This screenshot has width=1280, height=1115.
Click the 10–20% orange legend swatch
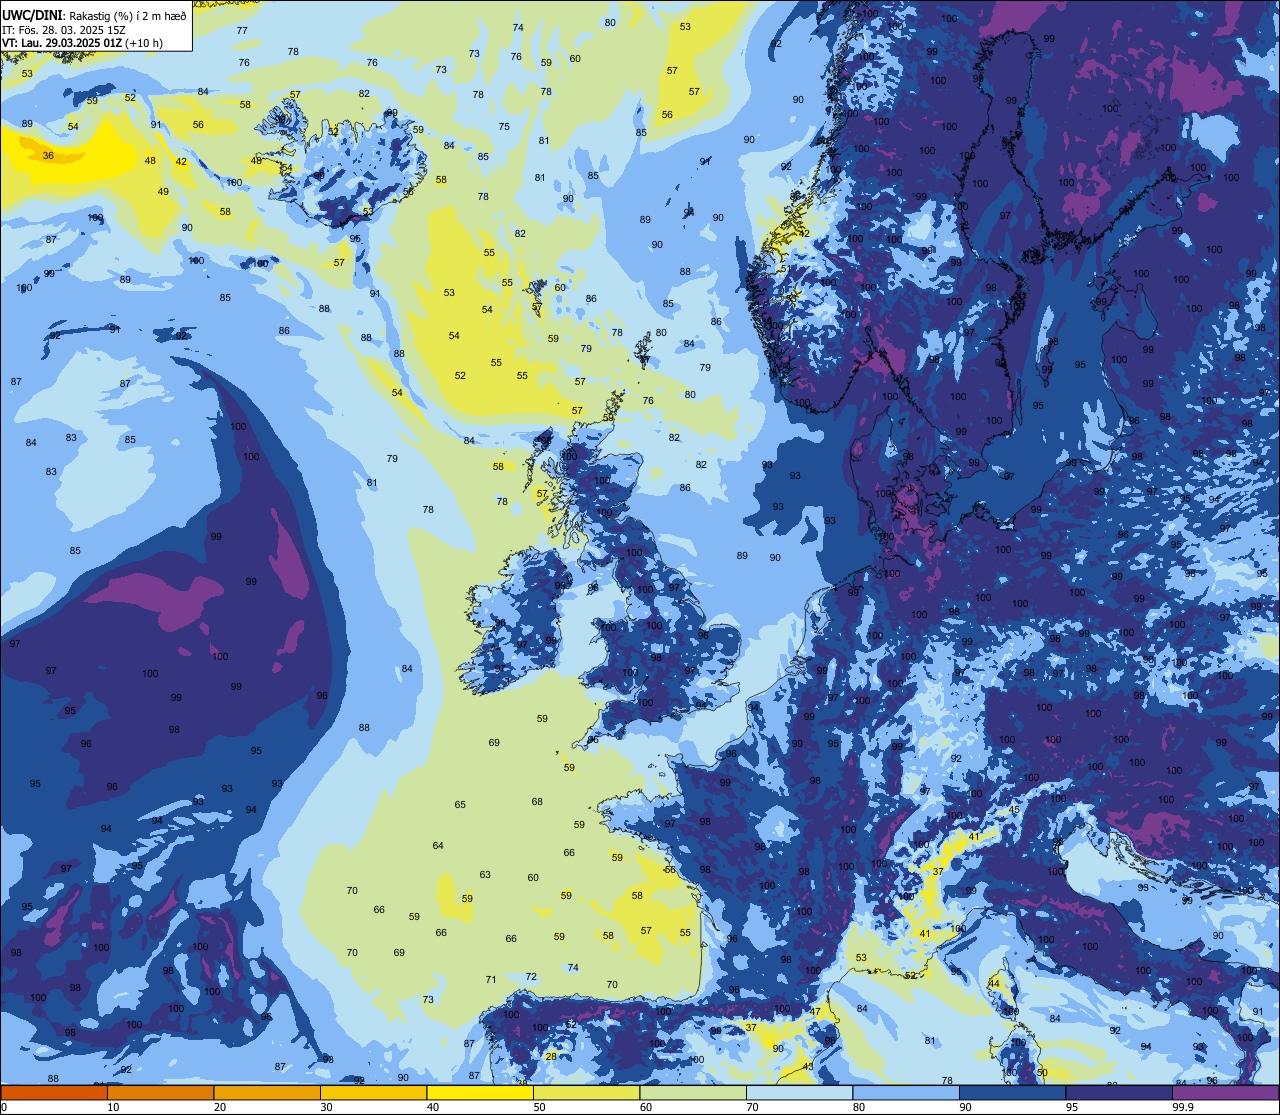pyautogui.click(x=160, y=1092)
